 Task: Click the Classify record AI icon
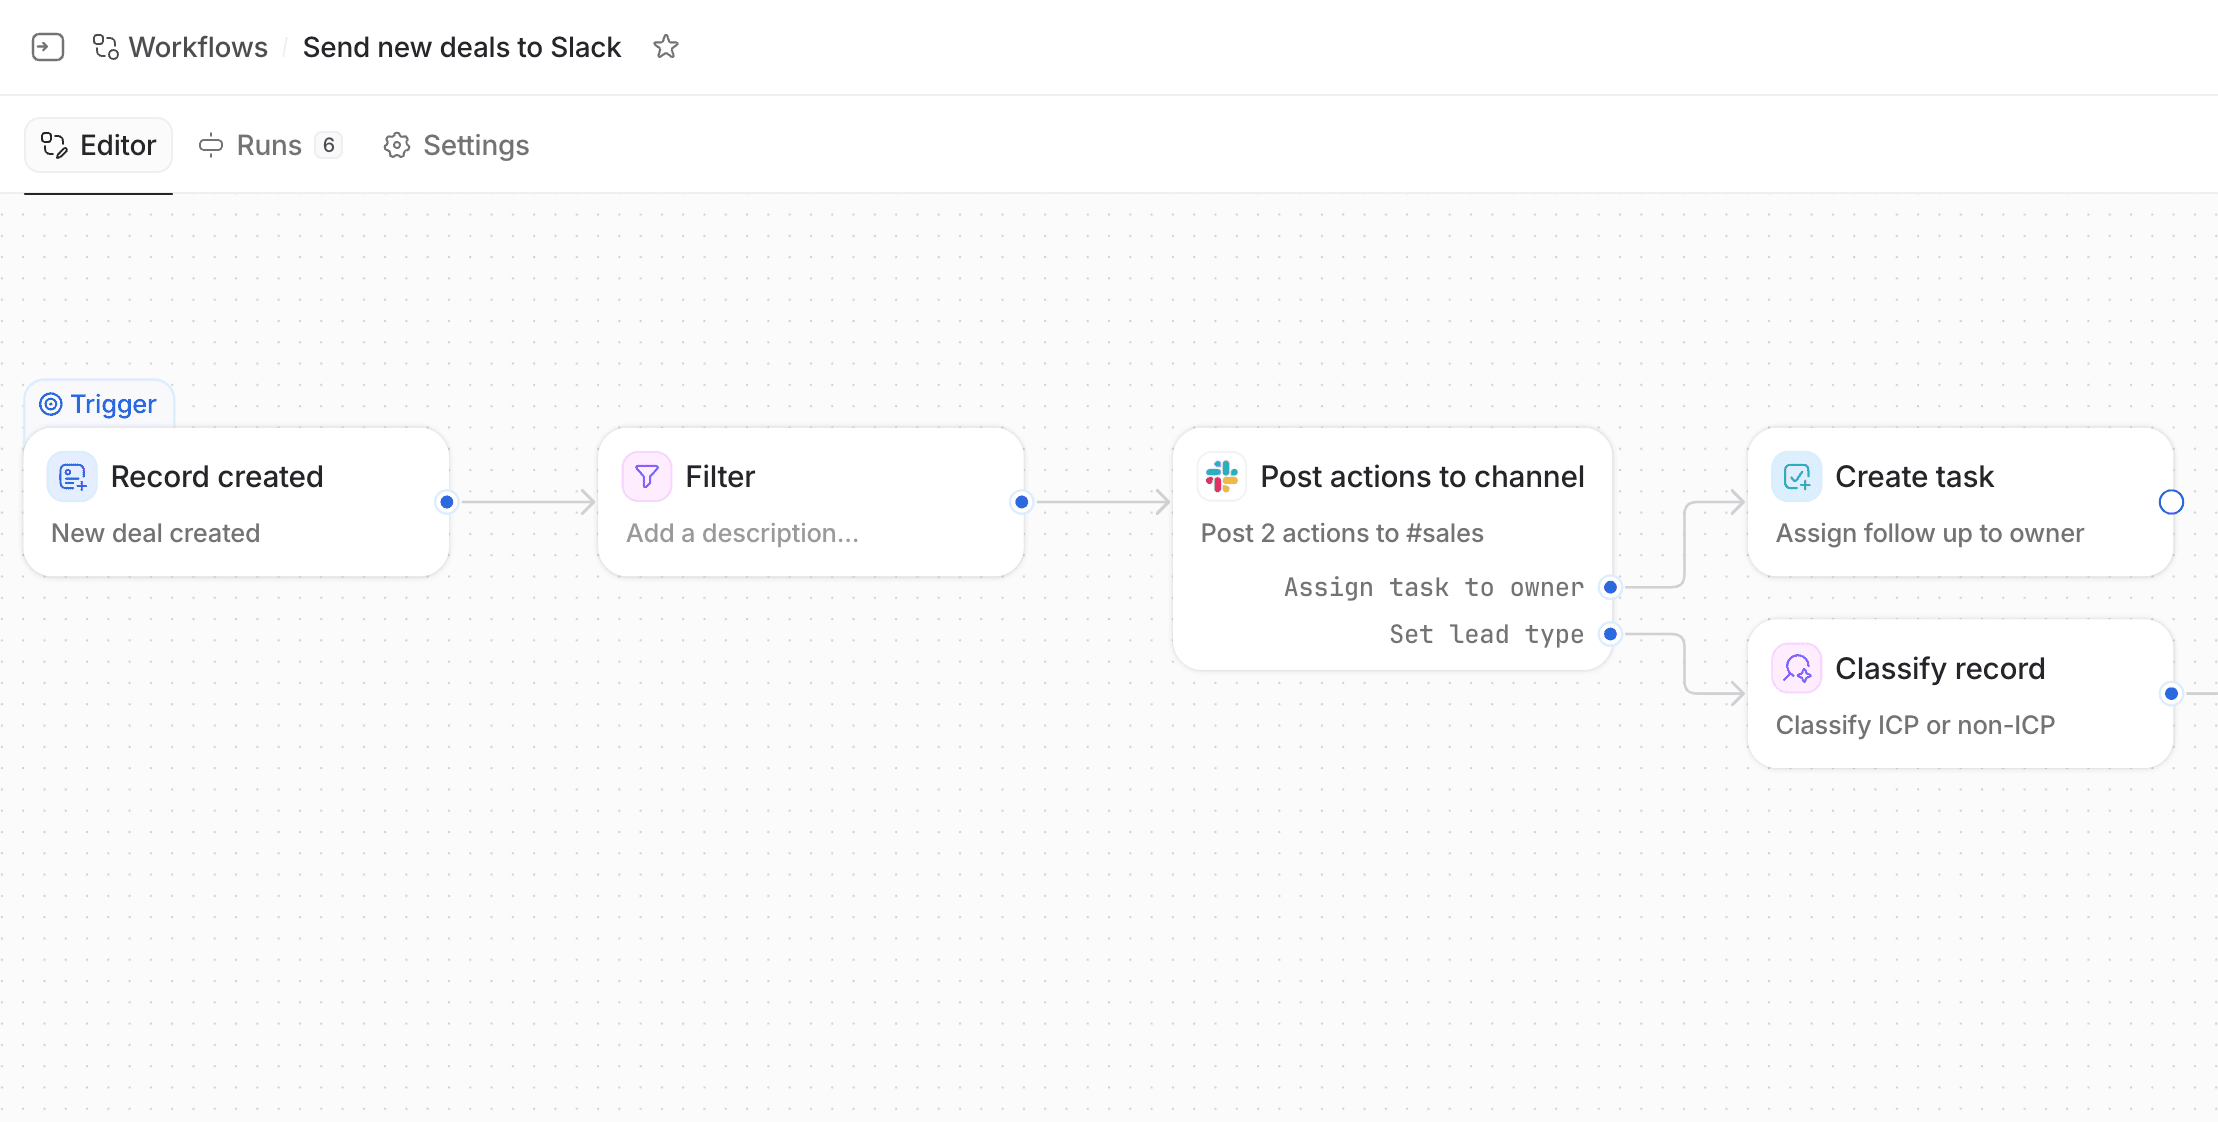pos(1797,669)
